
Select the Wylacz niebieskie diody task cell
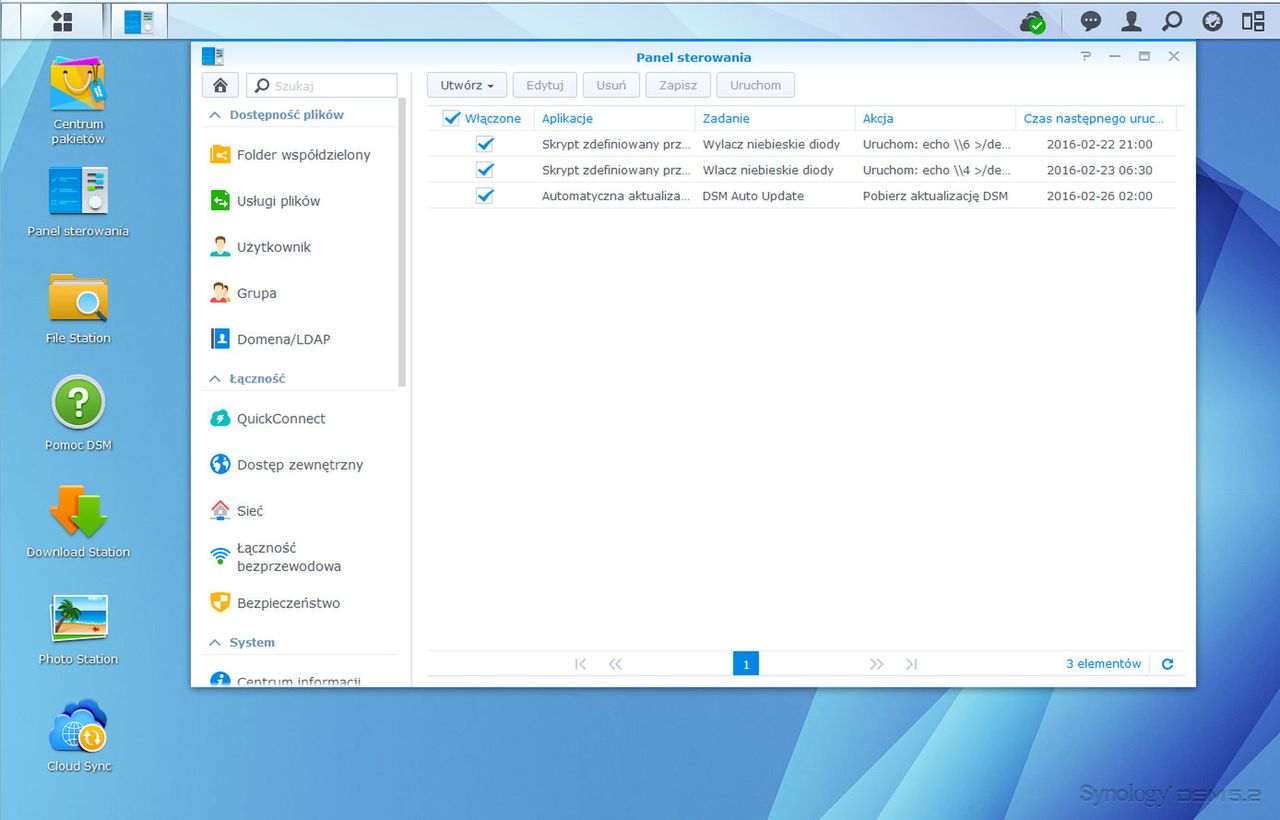(775, 144)
